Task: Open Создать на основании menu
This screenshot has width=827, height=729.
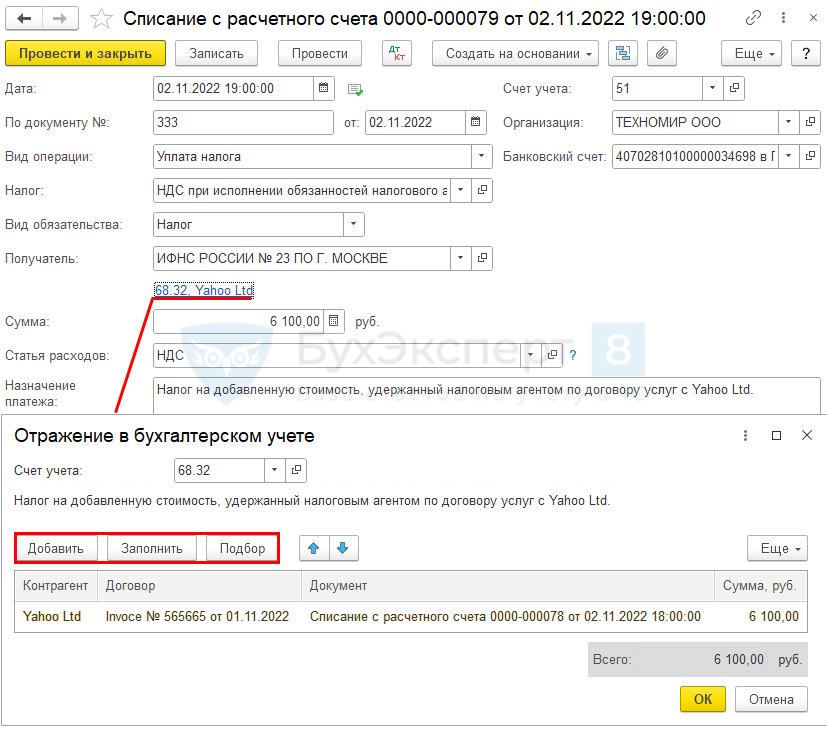Action: pyautogui.click(x=515, y=54)
